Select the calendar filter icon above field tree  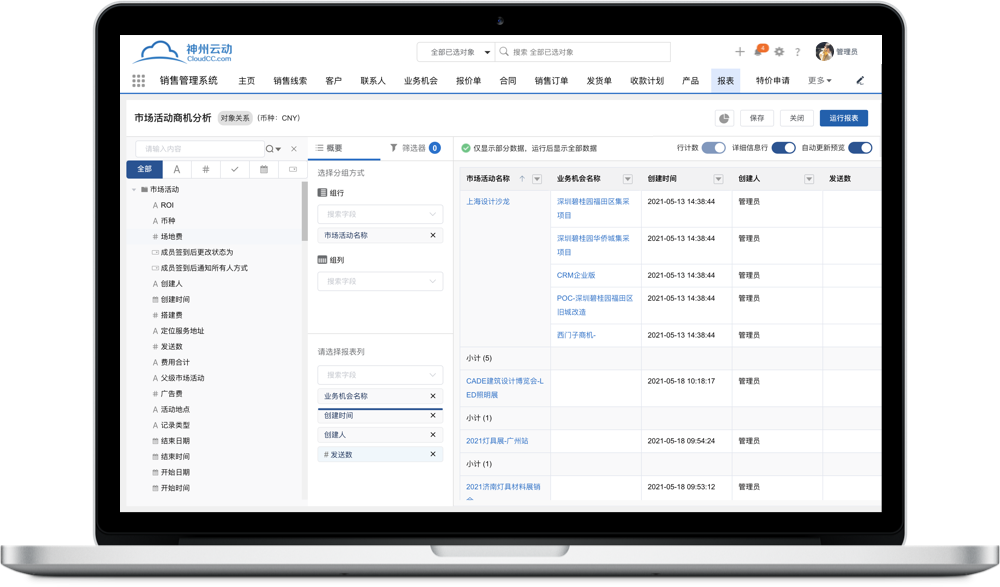pyautogui.click(x=264, y=169)
